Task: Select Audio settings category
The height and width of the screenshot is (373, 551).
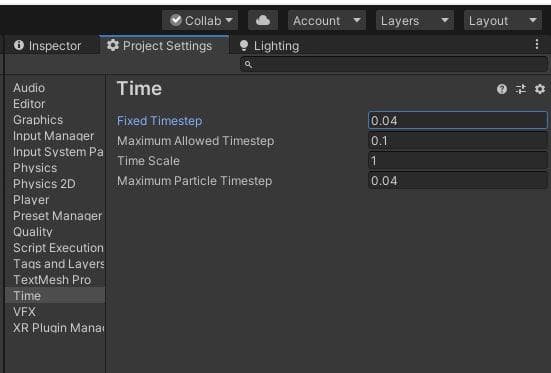Action: coord(55,88)
